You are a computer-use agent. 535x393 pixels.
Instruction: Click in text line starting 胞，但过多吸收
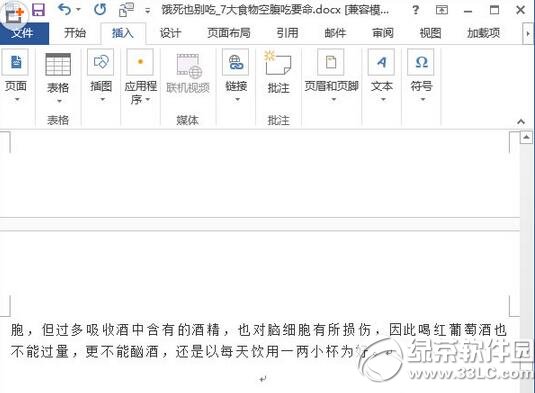click(258, 330)
